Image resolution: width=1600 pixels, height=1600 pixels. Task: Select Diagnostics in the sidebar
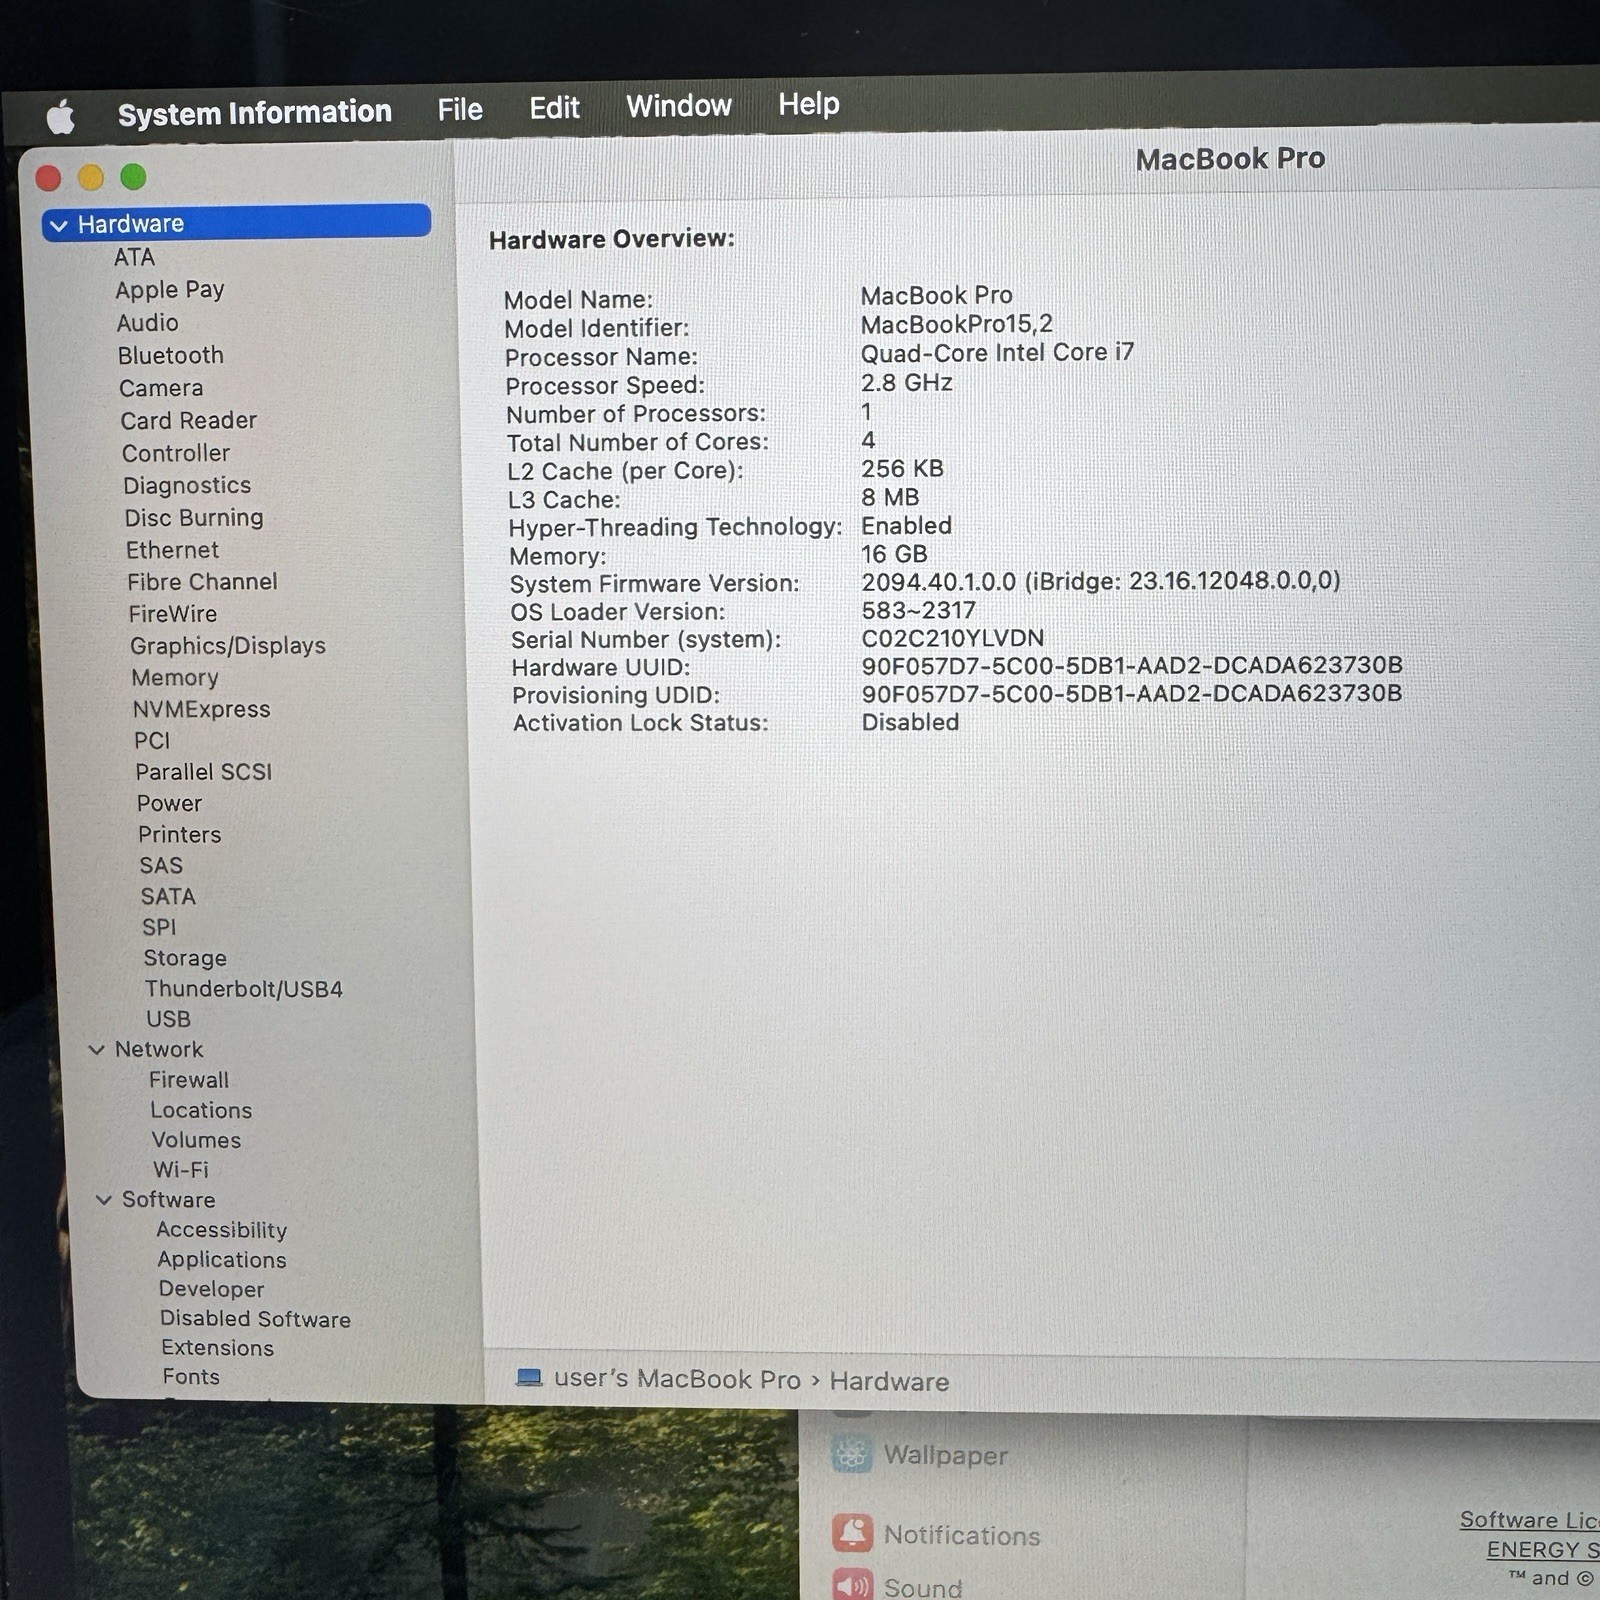187,485
